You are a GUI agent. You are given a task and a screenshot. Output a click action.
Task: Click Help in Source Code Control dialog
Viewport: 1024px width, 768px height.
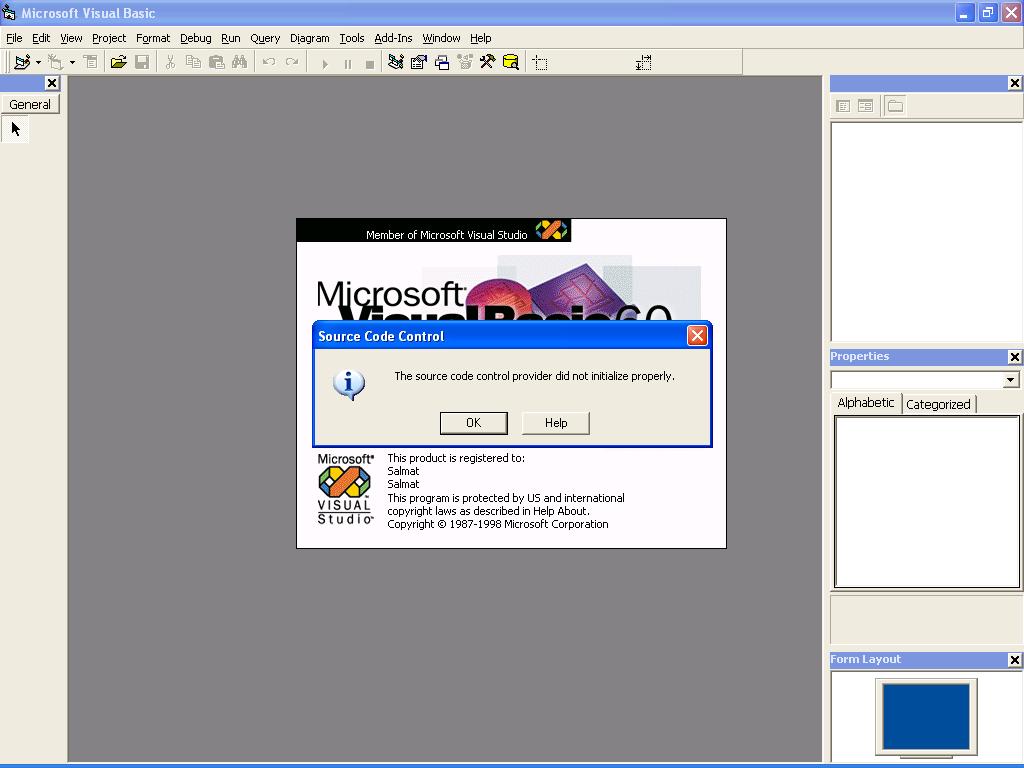pos(556,423)
